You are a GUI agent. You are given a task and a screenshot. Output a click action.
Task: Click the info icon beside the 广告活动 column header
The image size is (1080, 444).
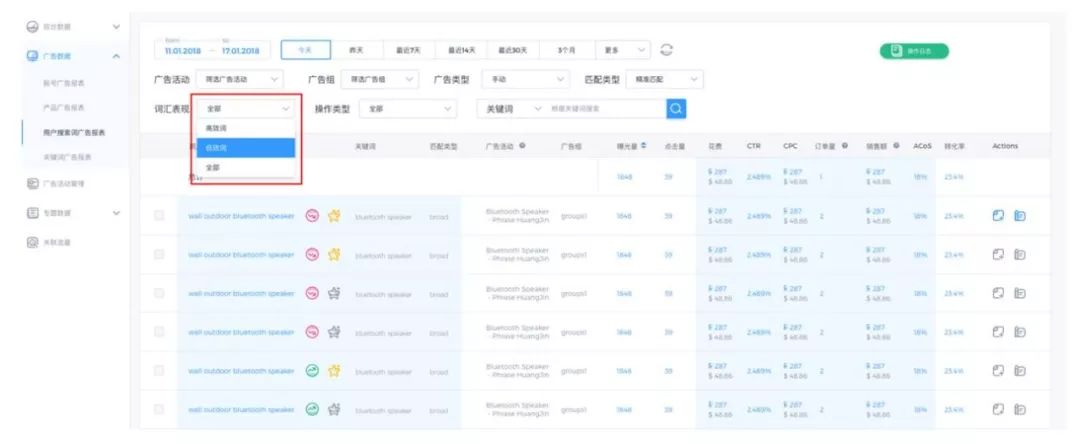(x=523, y=146)
